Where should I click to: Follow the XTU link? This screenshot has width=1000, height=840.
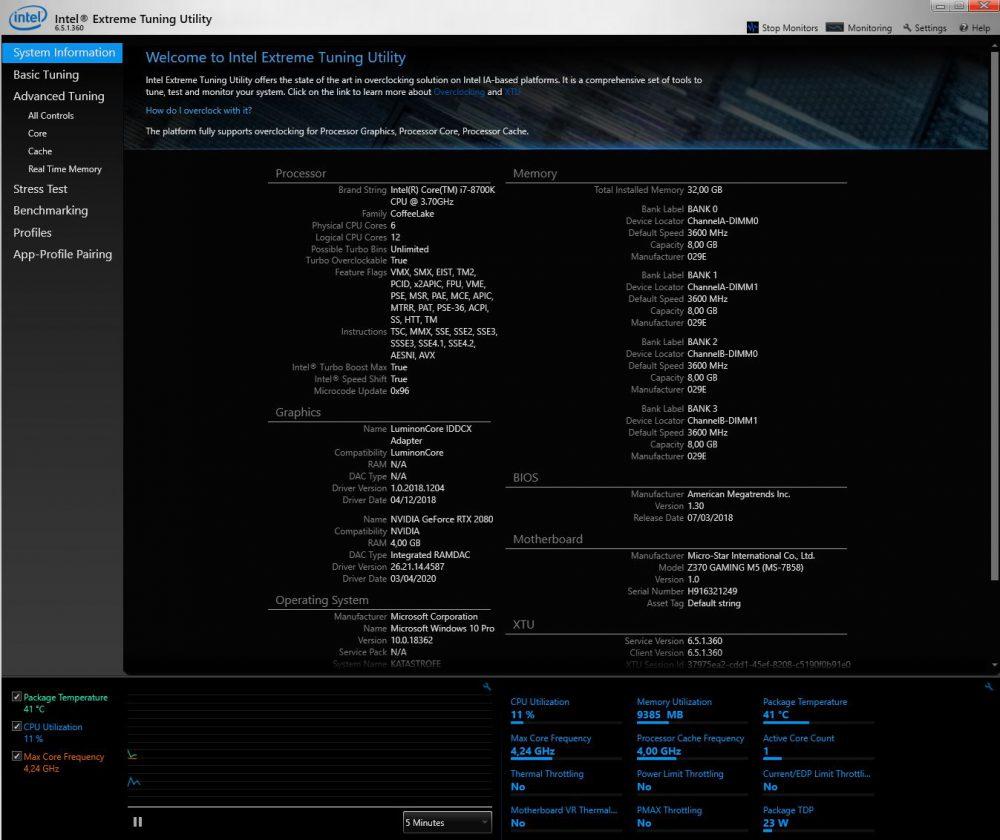[x=513, y=92]
